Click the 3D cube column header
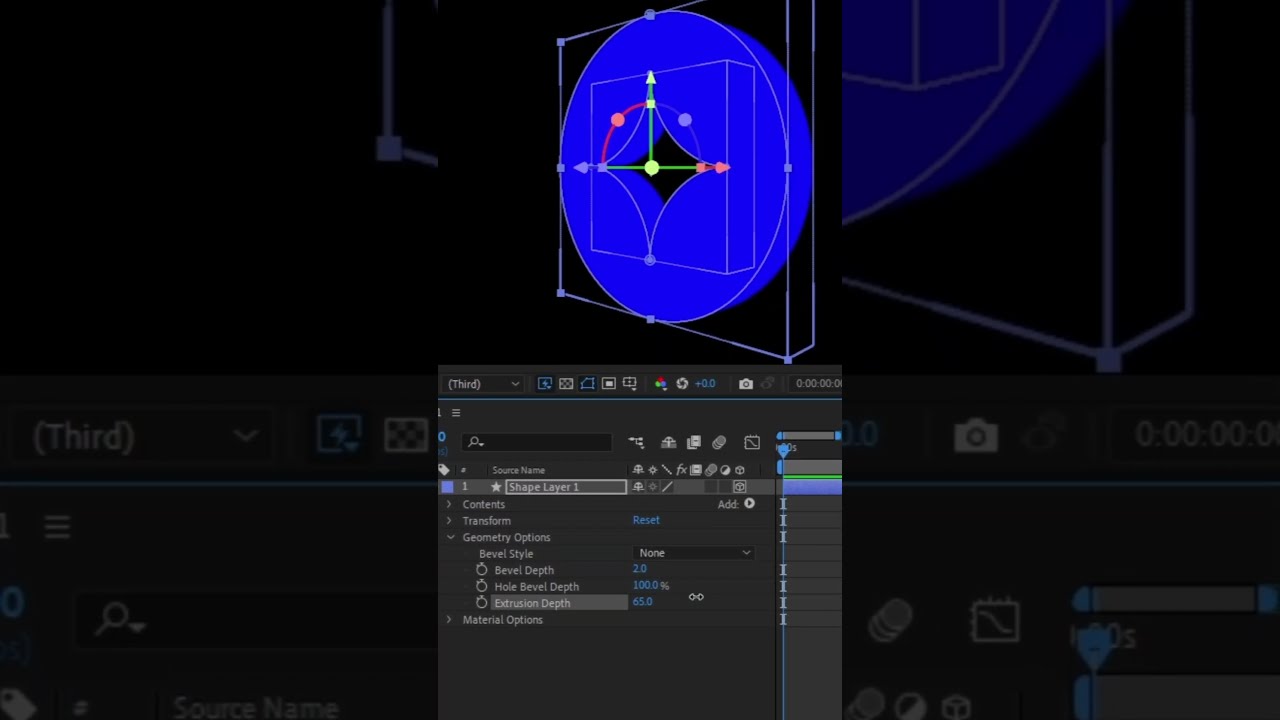This screenshot has height=720, width=1280. tap(740, 470)
